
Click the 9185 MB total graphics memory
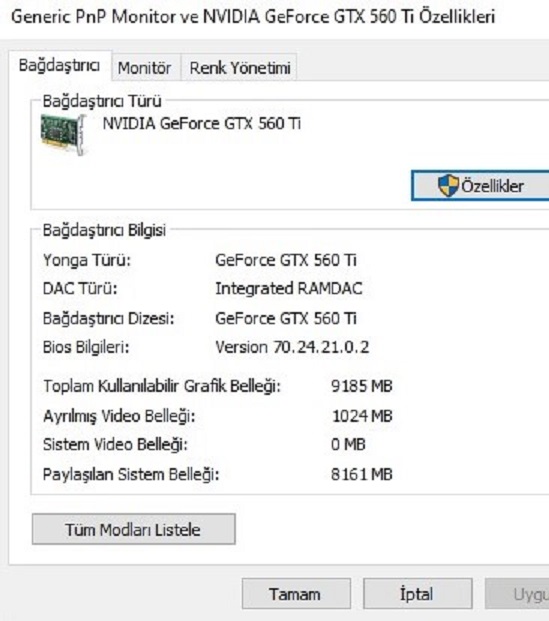(x=362, y=386)
